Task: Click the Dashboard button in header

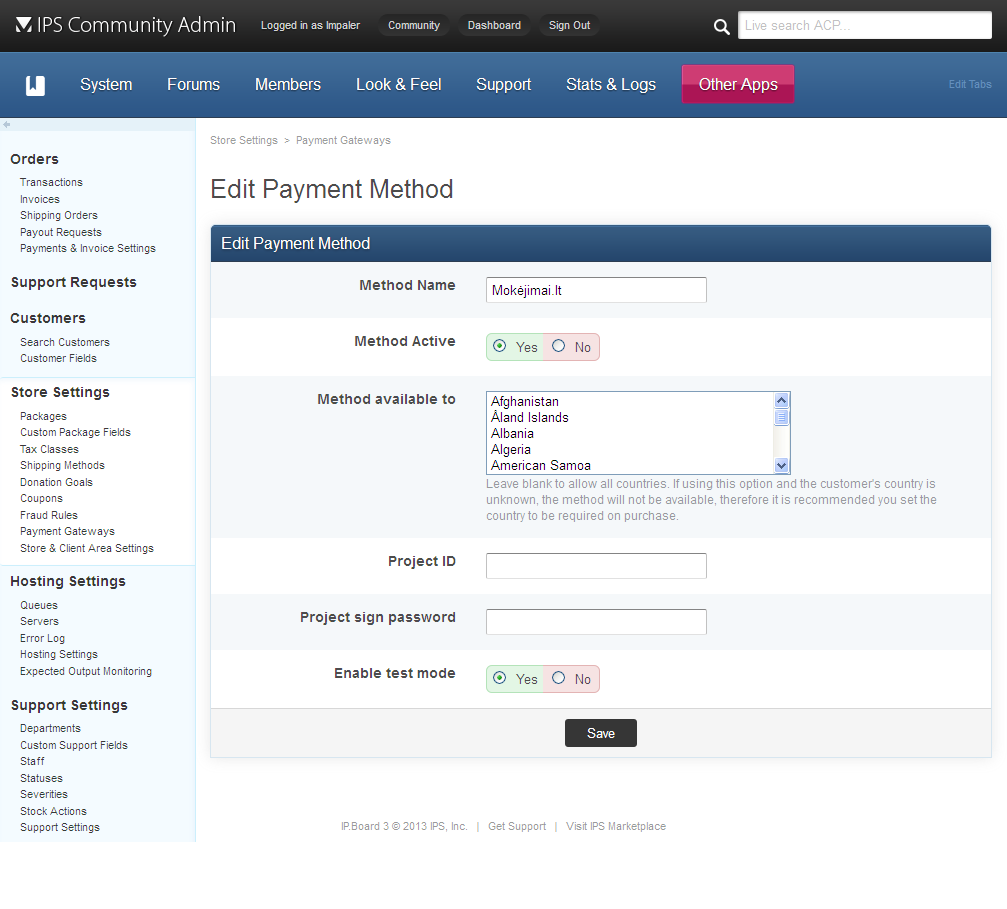Action: pyautogui.click(x=494, y=26)
